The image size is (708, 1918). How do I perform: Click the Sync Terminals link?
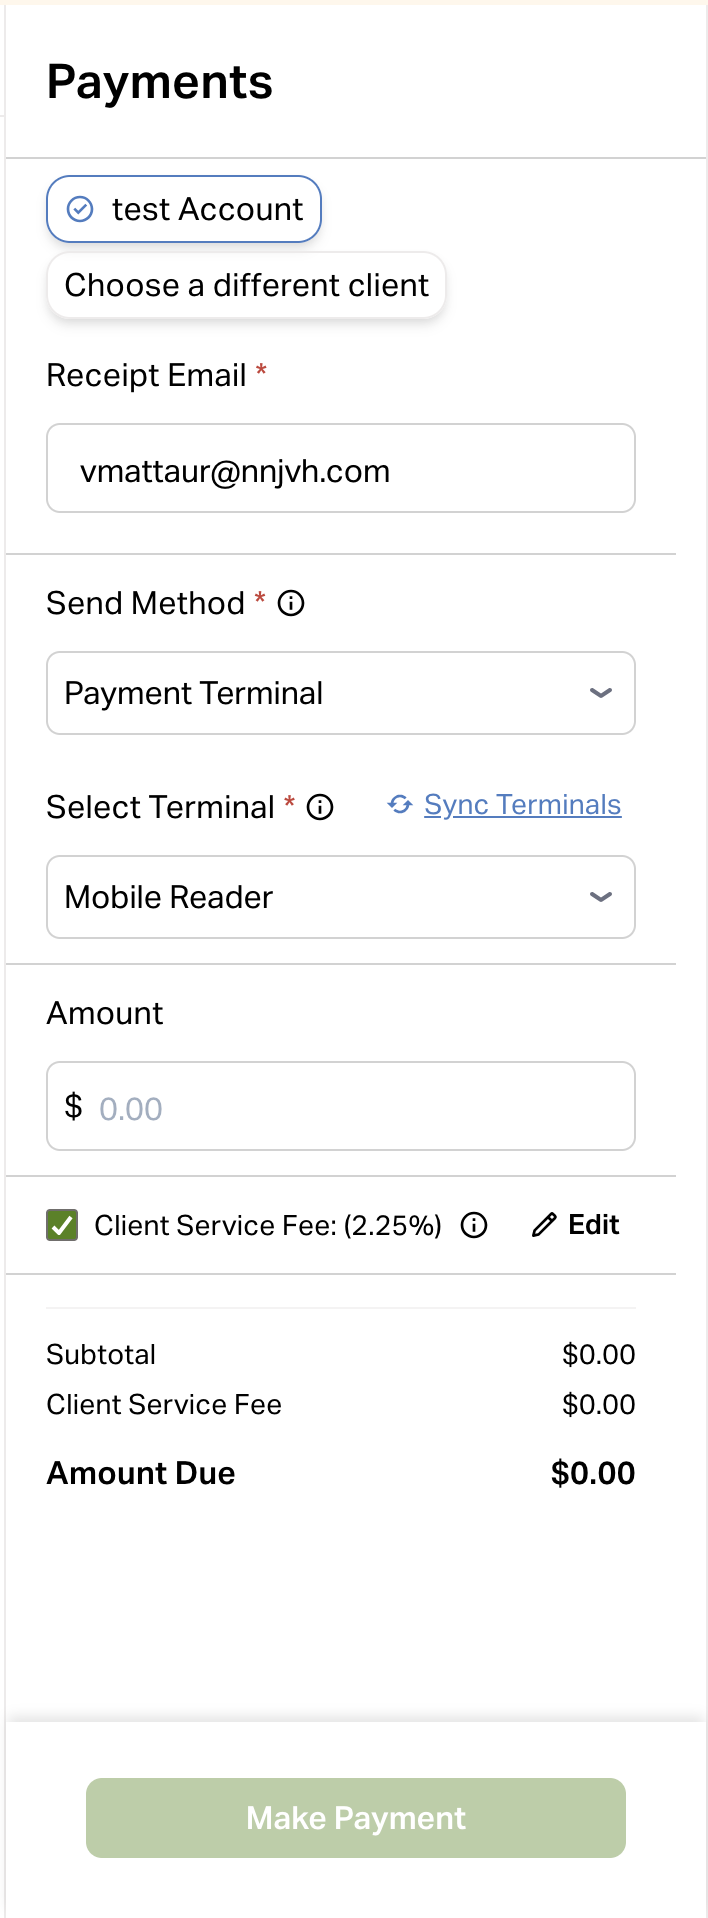522,805
